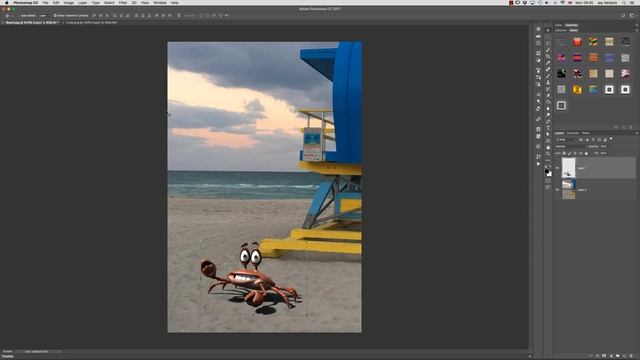The height and width of the screenshot is (360, 640).
Task: Select the Crop tool
Action: 548,56
